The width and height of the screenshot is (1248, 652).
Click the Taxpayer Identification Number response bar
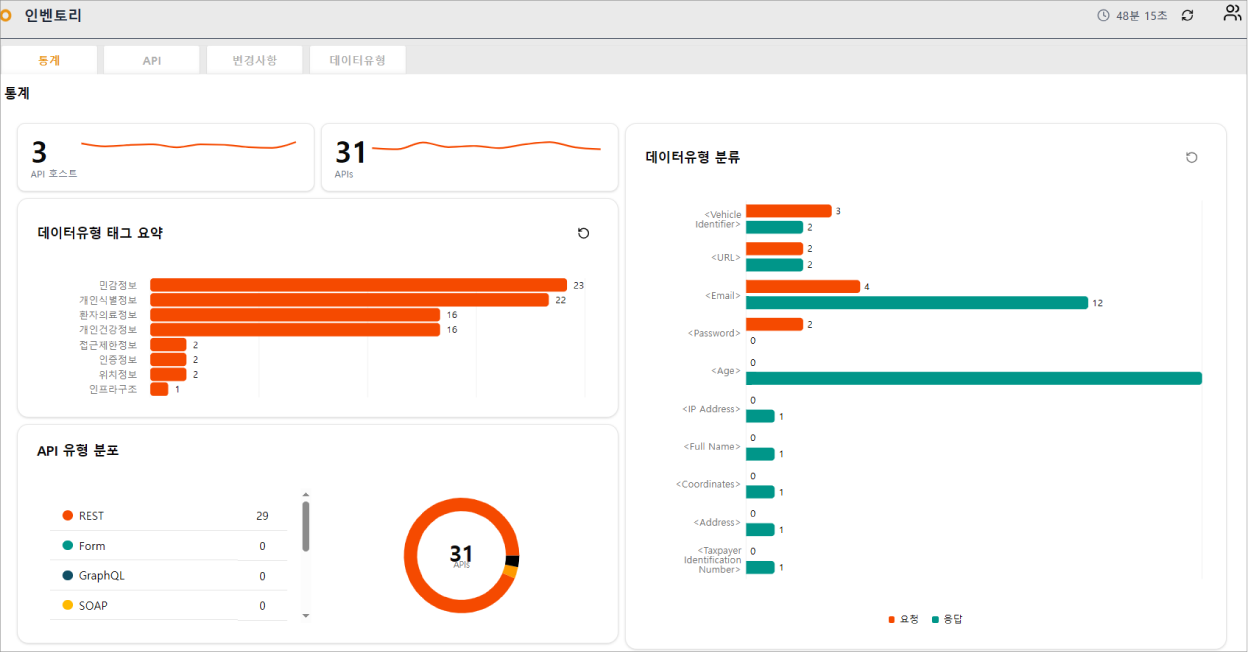[x=760, y=568]
